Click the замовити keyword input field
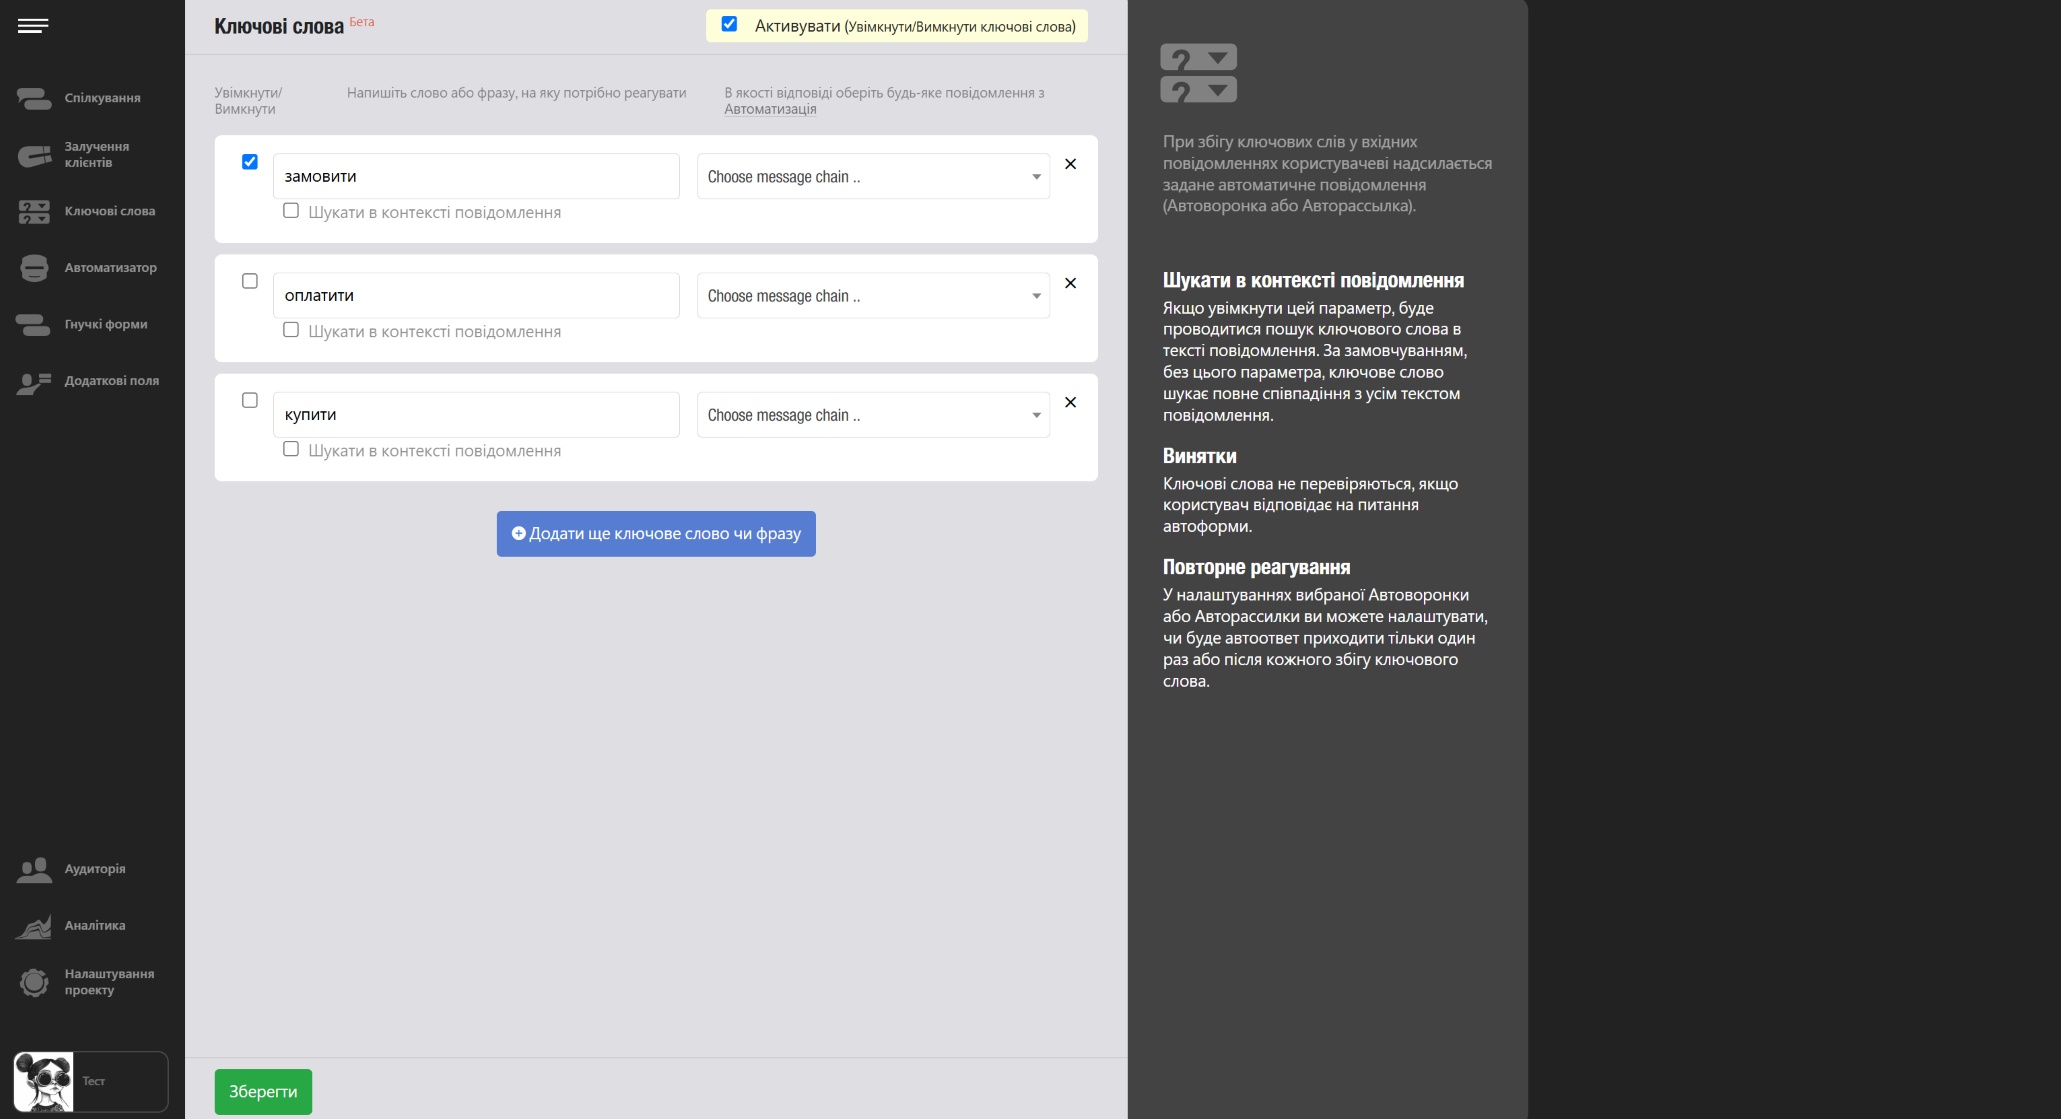The width and height of the screenshot is (2061, 1119). coord(476,176)
